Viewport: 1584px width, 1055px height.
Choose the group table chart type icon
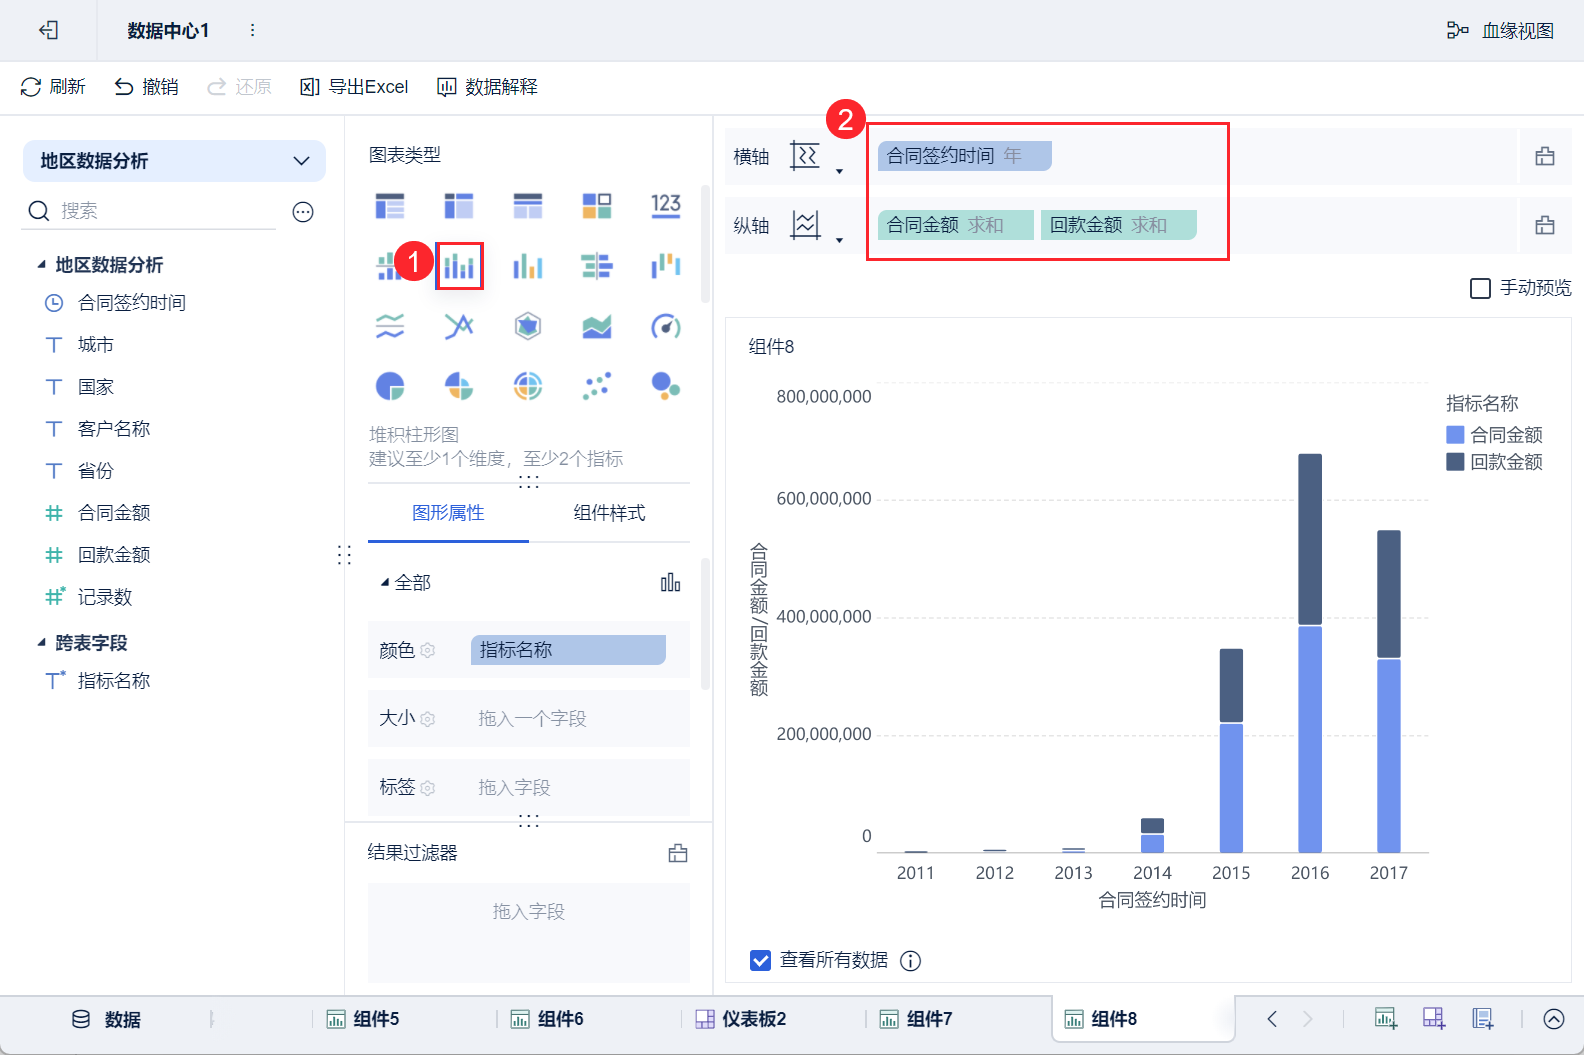tap(390, 206)
